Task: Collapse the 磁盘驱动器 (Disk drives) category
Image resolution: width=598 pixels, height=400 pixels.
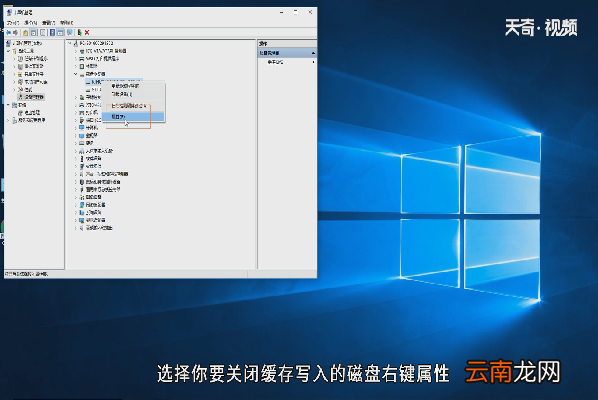Action: (x=76, y=74)
